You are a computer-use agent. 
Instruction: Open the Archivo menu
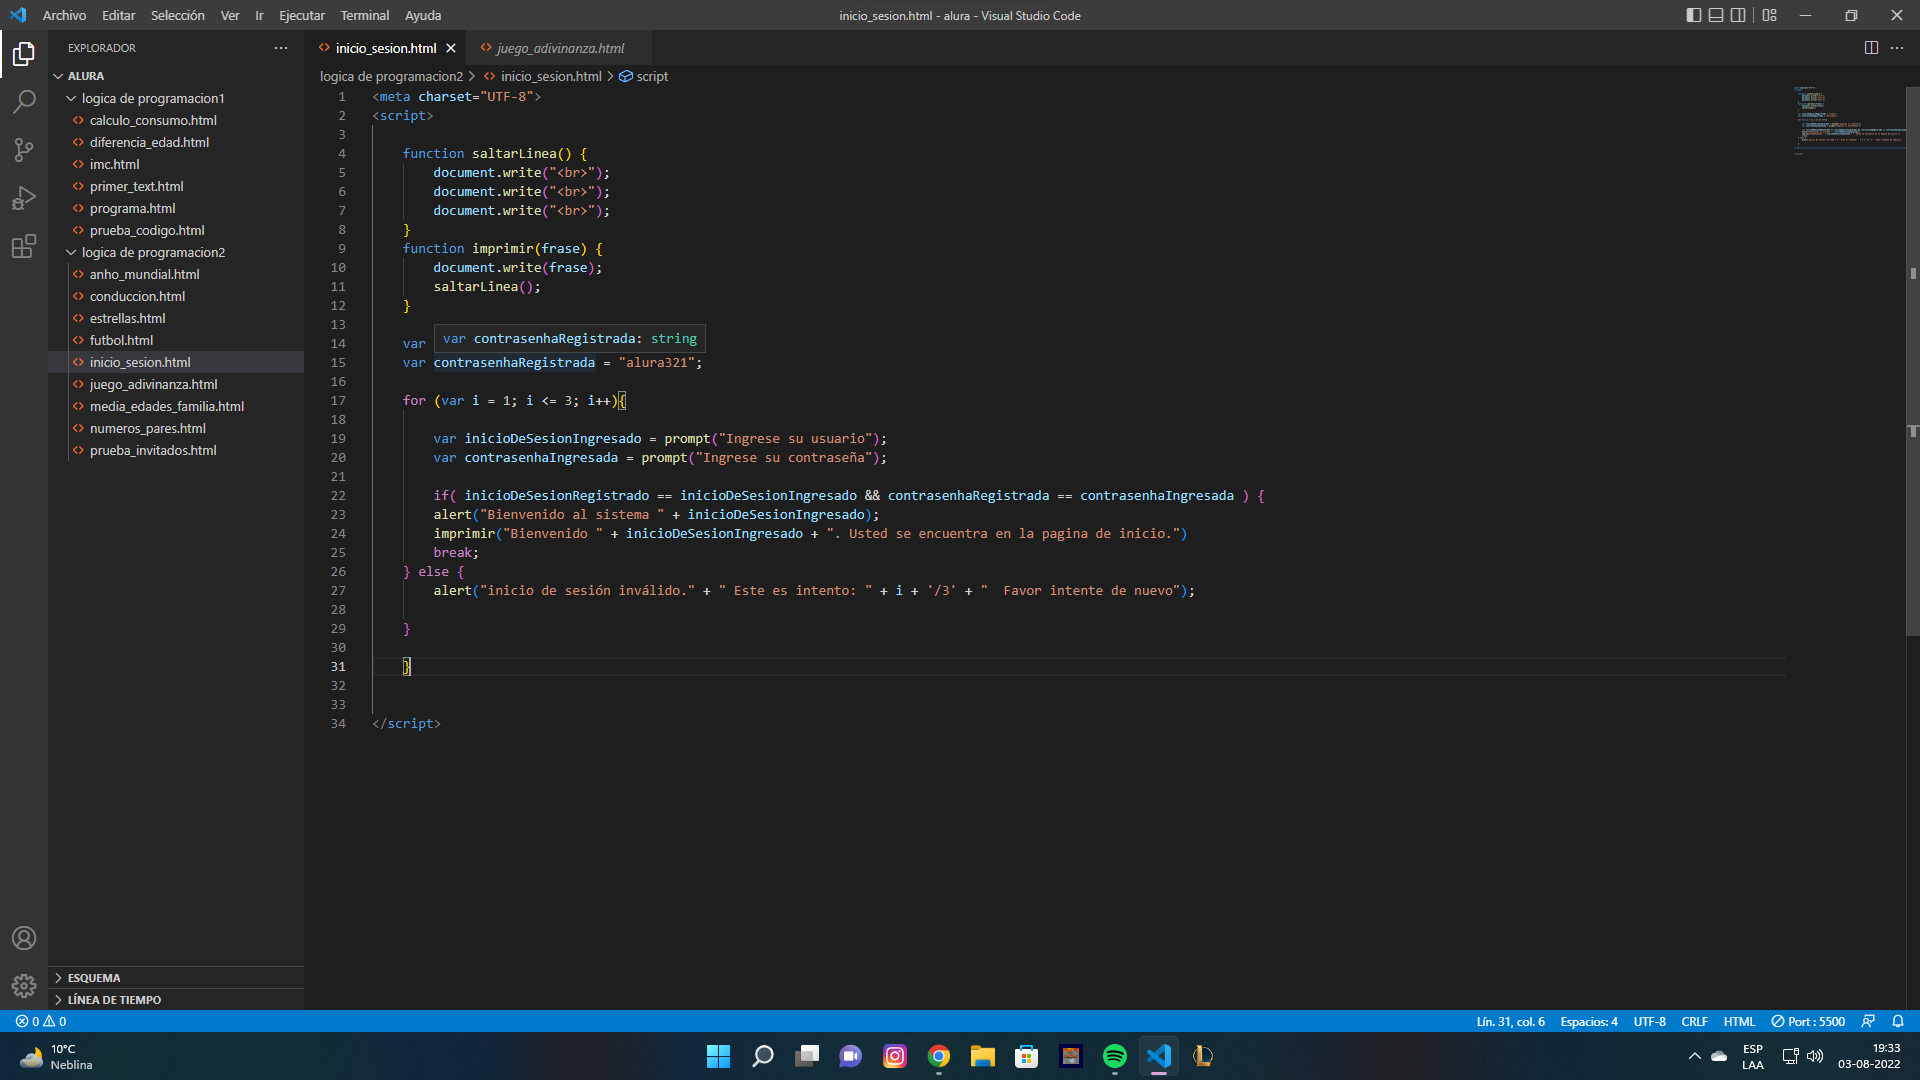click(64, 15)
